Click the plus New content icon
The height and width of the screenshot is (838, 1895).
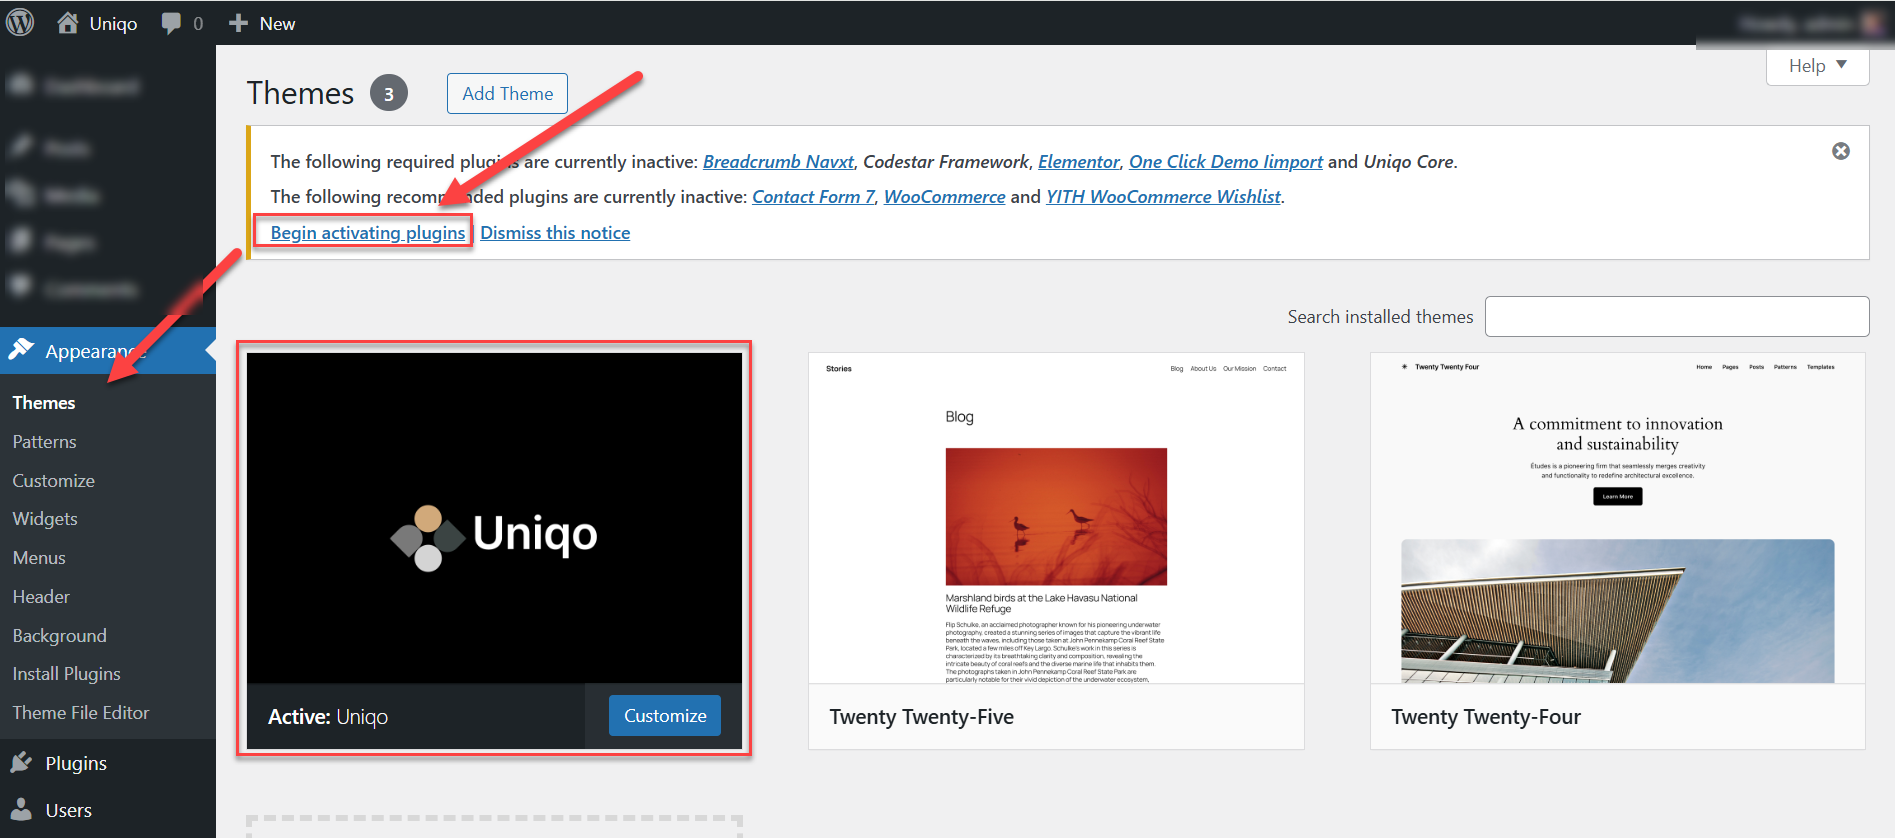(238, 23)
